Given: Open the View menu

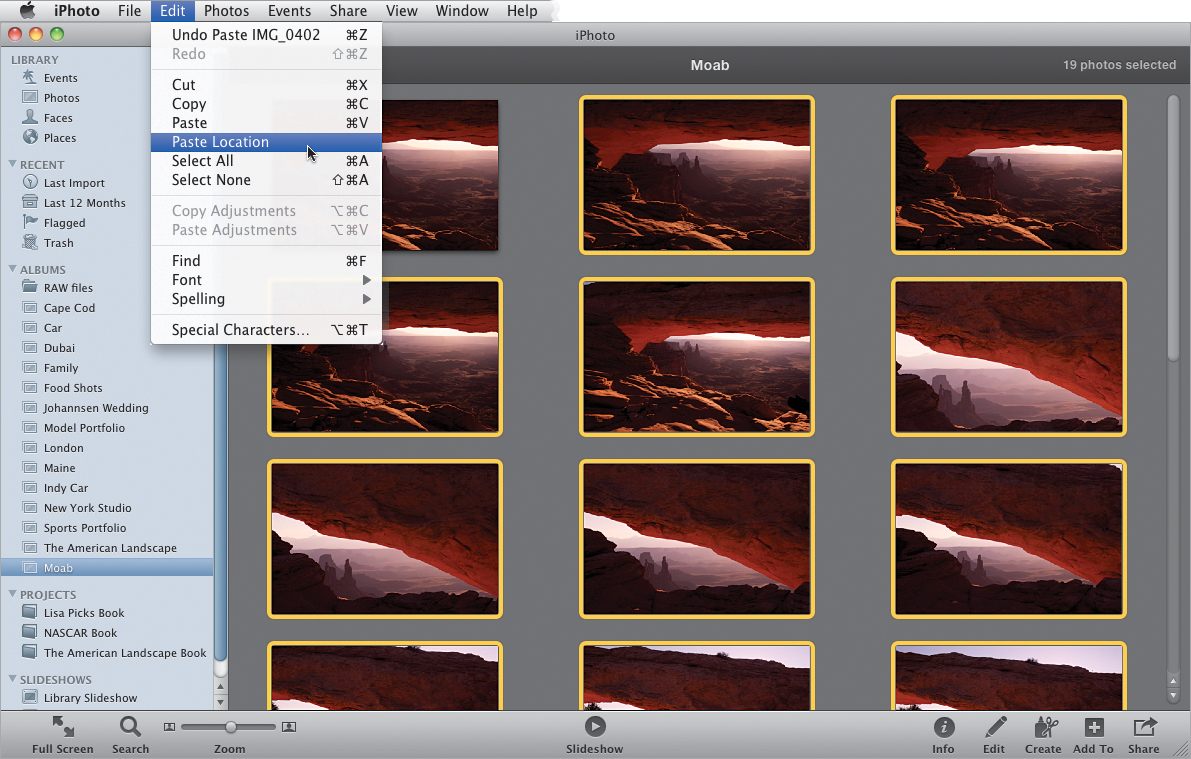Looking at the screenshot, I should pyautogui.click(x=401, y=11).
